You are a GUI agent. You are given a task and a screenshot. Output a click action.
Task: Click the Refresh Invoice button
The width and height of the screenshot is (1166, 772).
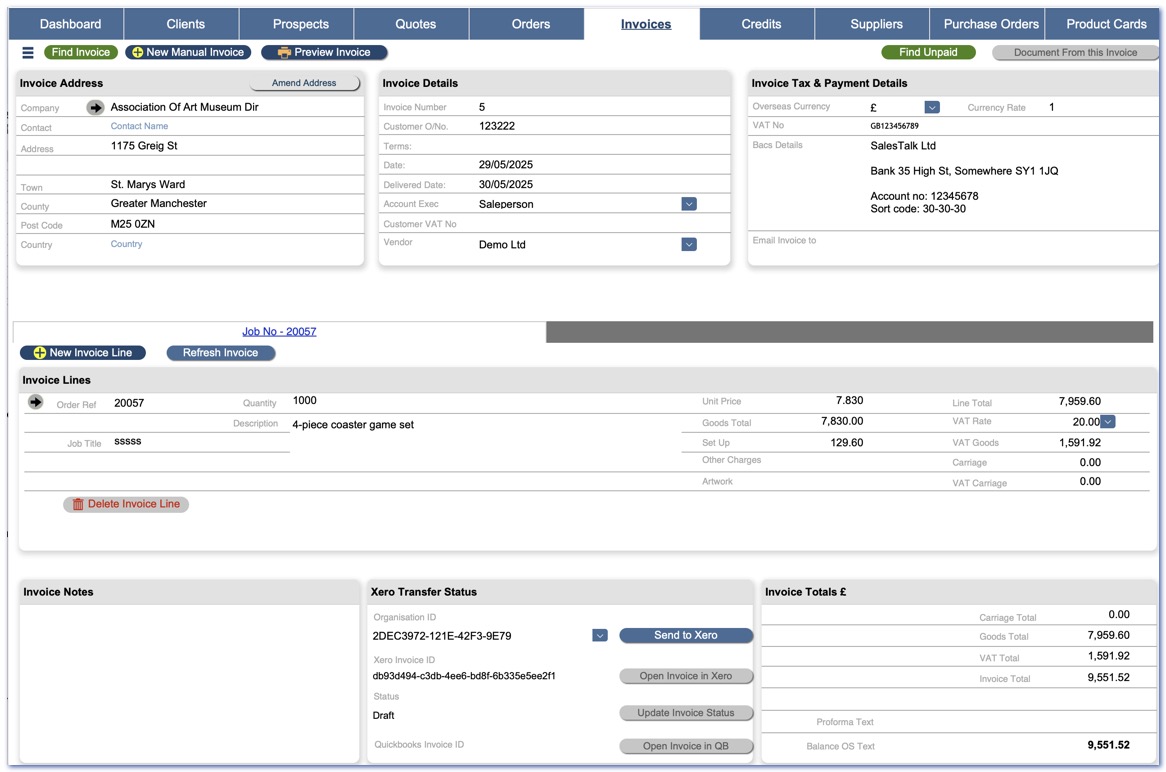[221, 353]
